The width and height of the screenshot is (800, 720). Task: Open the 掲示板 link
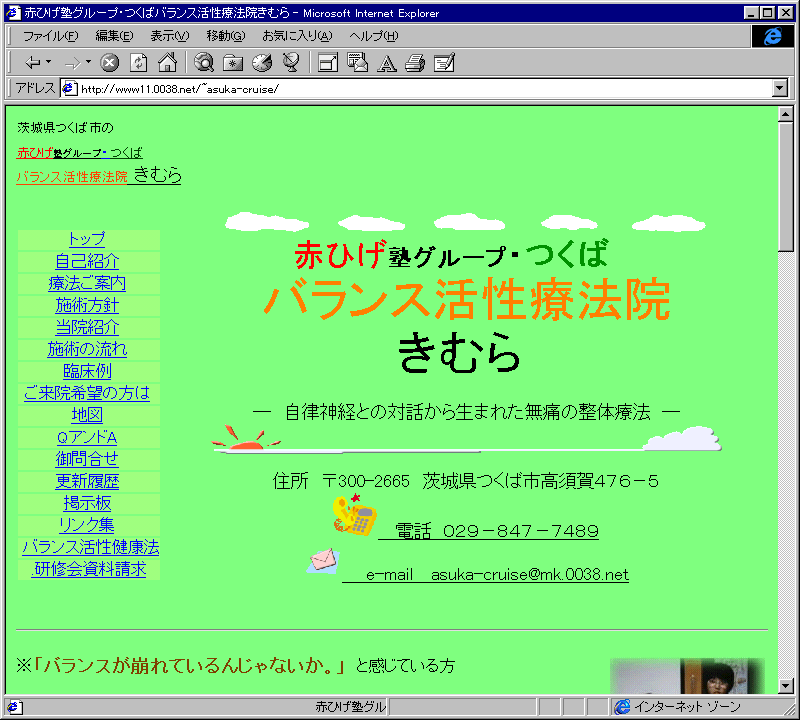coord(87,503)
